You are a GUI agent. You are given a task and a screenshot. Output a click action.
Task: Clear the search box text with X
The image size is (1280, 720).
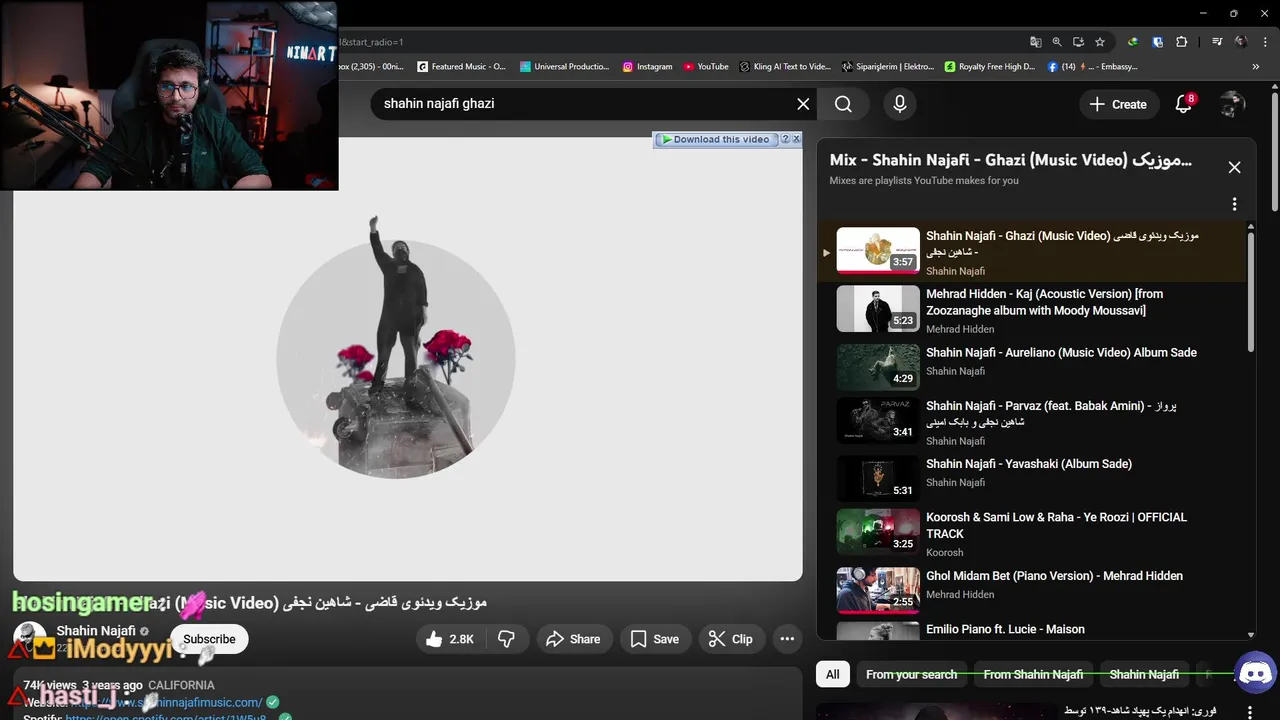click(x=803, y=104)
